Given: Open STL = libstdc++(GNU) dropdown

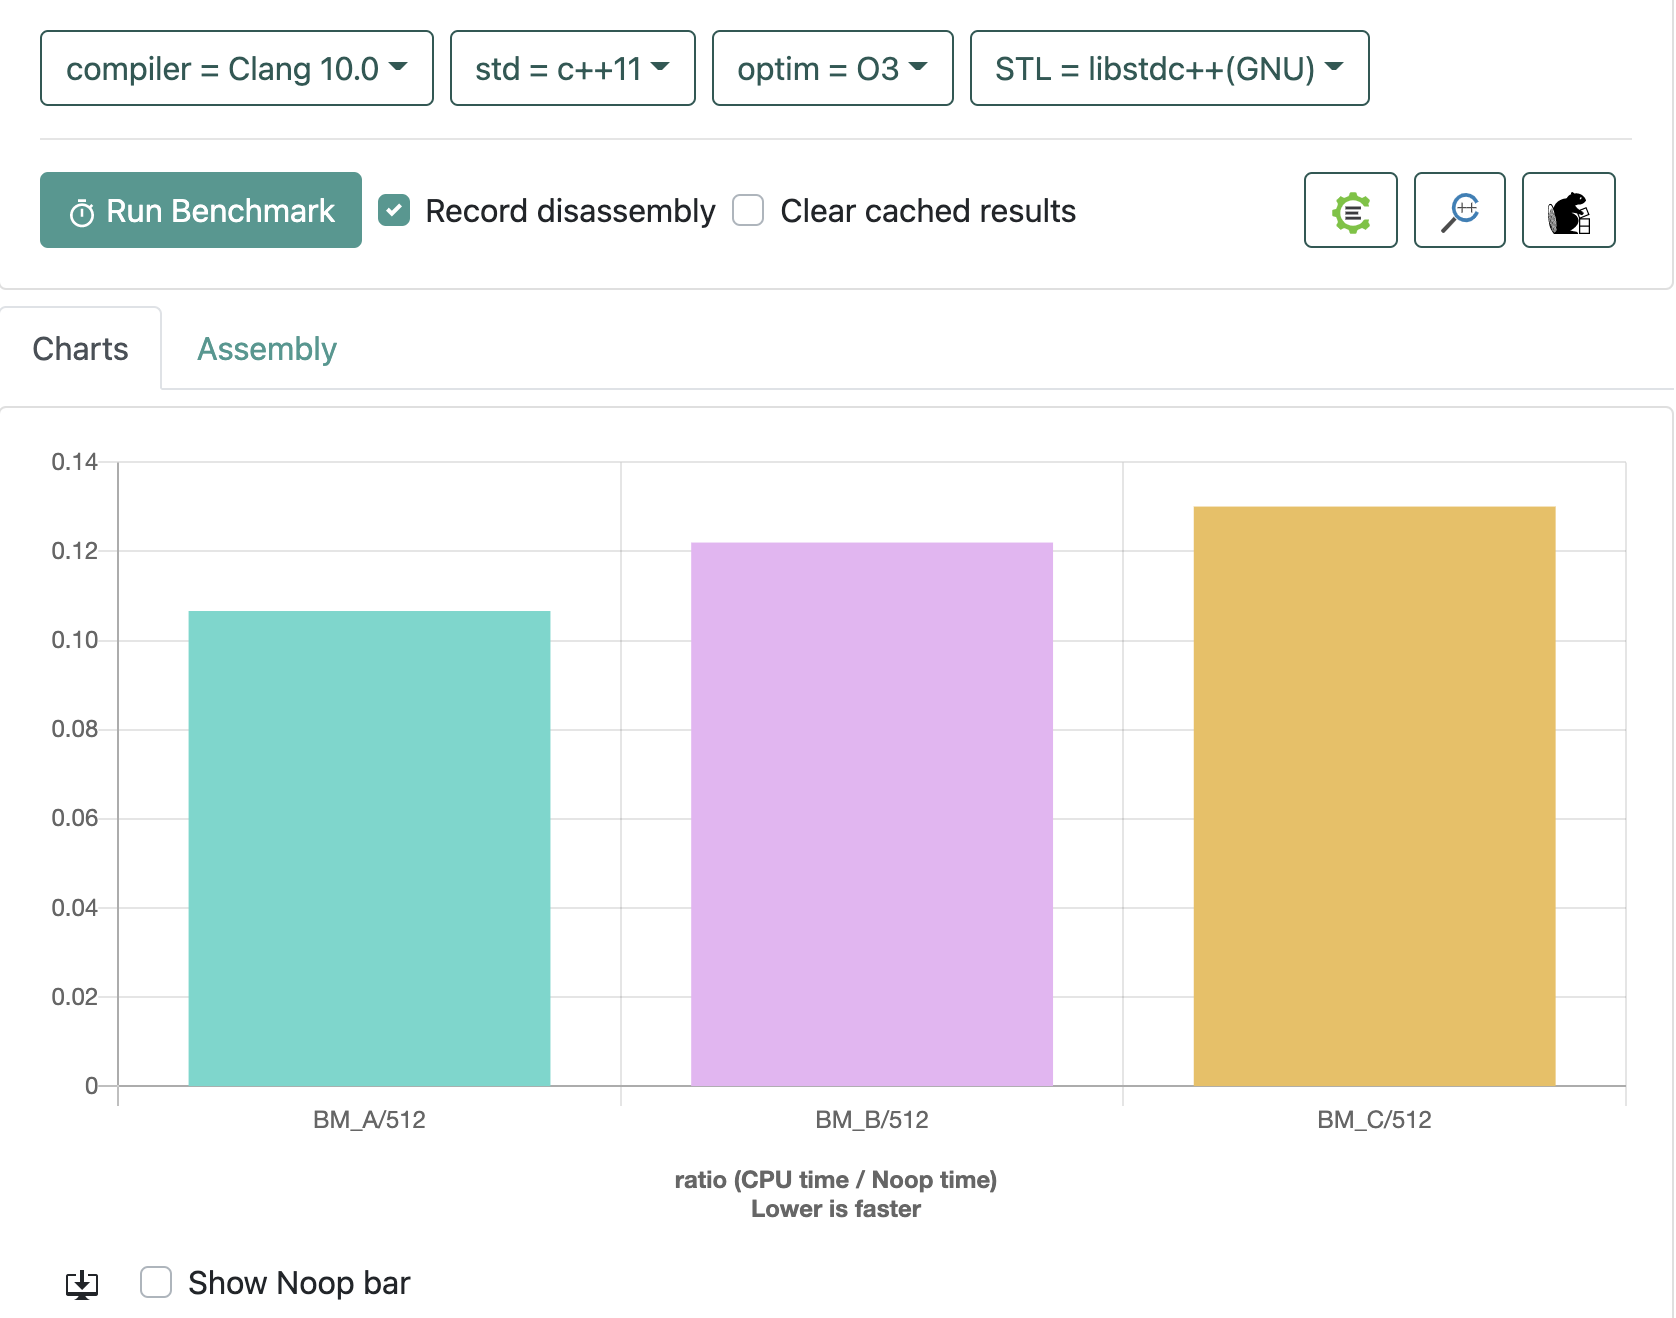Looking at the screenshot, I should (1169, 68).
